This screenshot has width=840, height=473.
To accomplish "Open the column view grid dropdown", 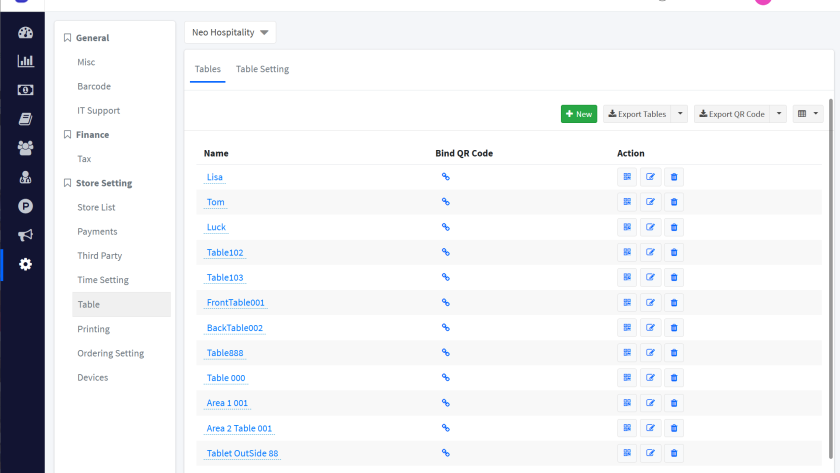I will click(807, 114).
